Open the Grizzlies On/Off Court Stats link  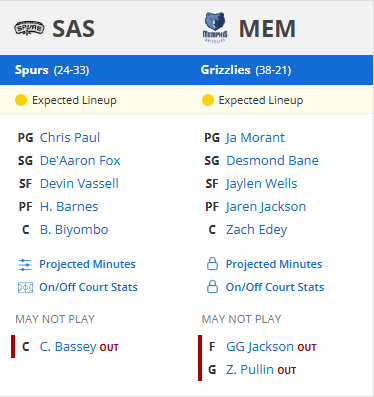(x=275, y=287)
